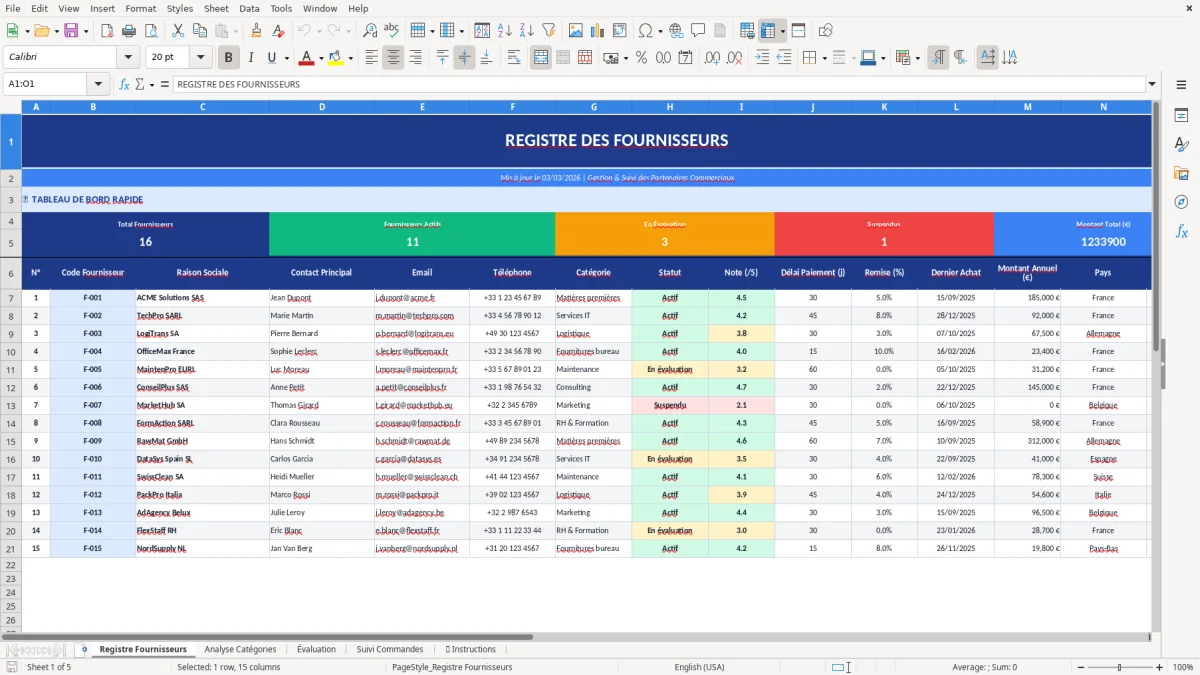Toggle Underline formatting
The image size is (1200, 675).
(272, 58)
